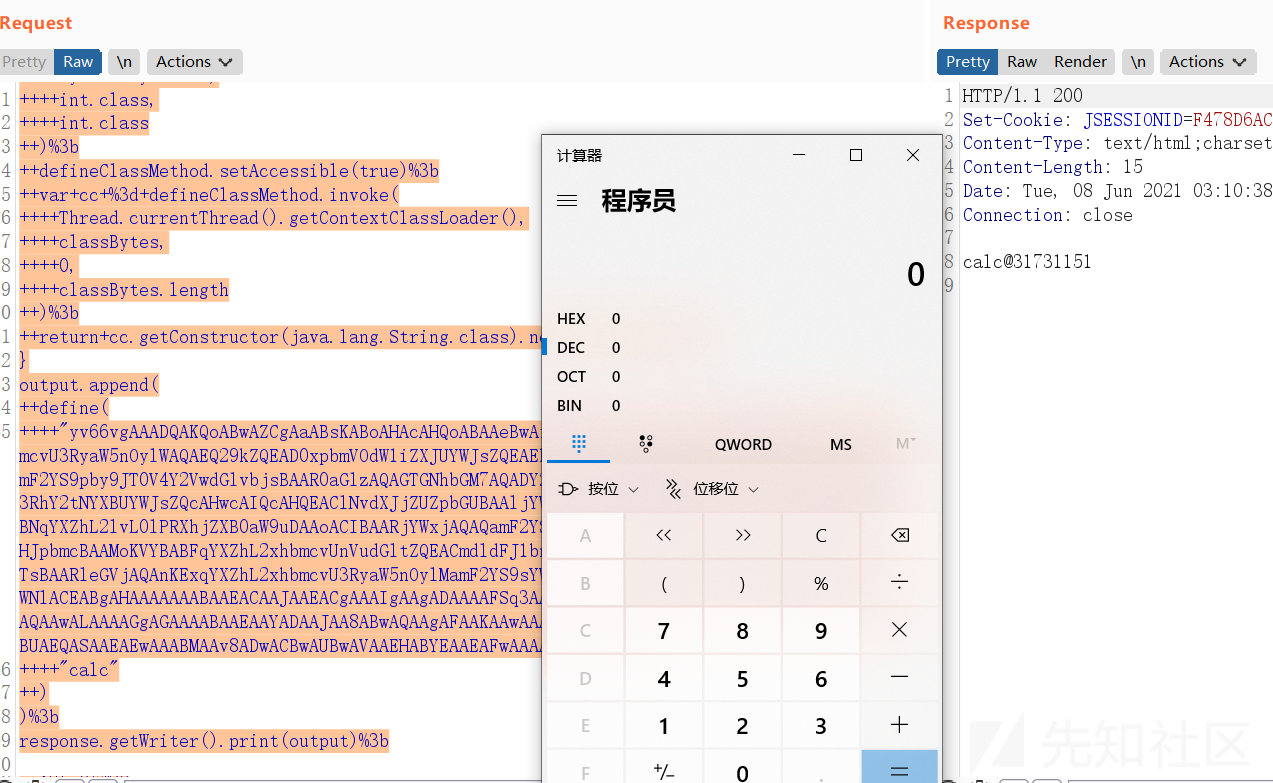Screen dimensions: 1273x783
Task: Expand the 按位 bitwise dropdown
Action: click(x=599, y=489)
